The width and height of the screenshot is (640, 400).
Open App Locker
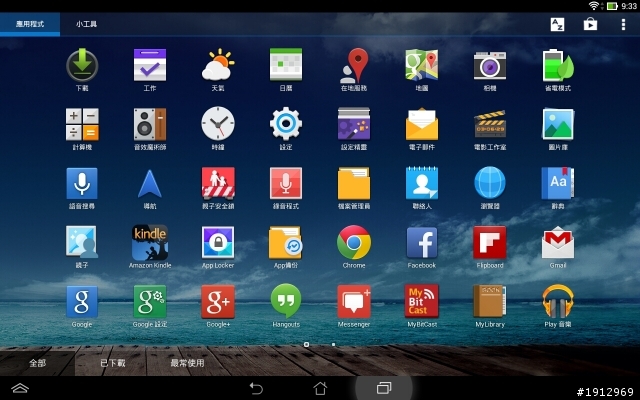(x=218, y=242)
